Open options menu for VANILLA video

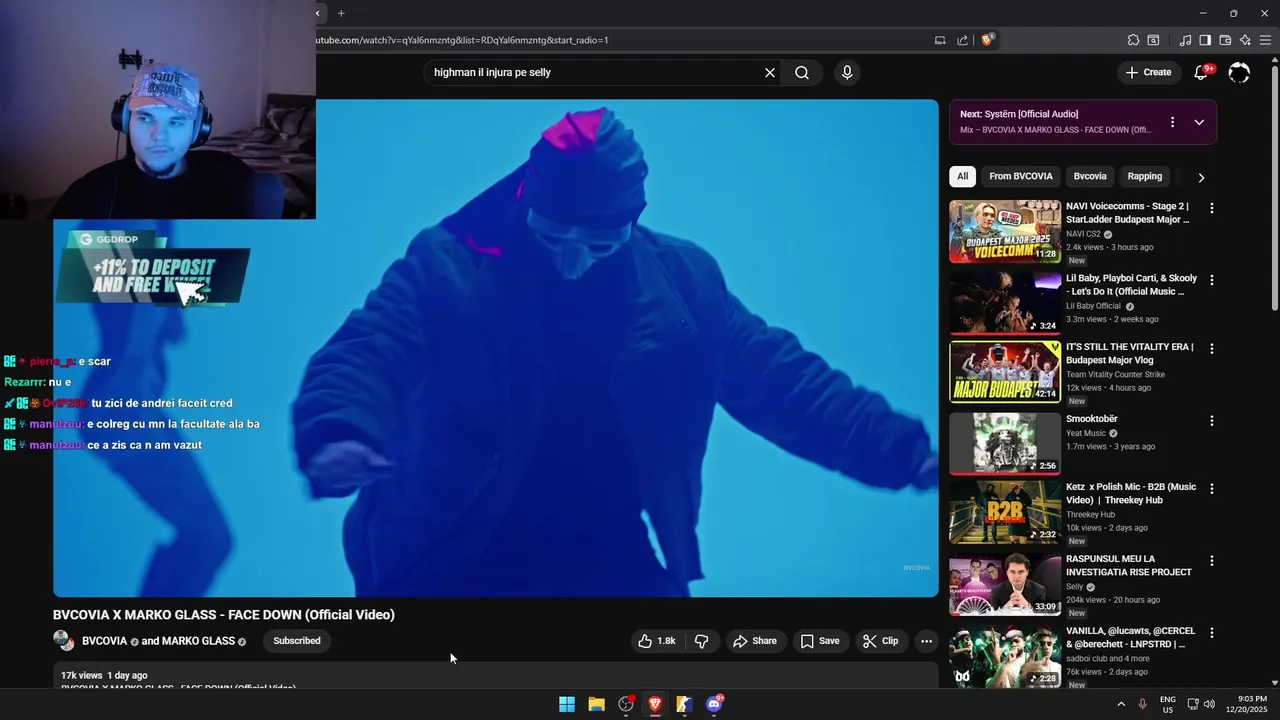click(x=1211, y=633)
